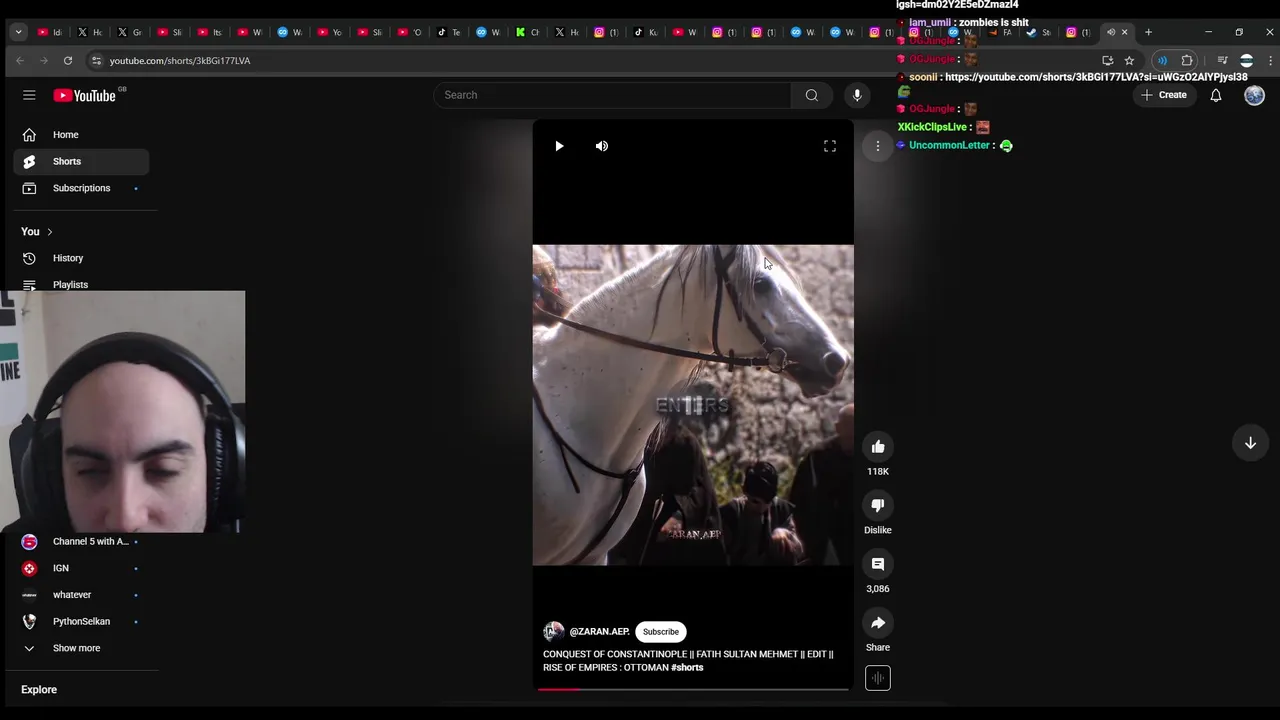The height and width of the screenshot is (720, 1280).
Task: Reload the page
Action: pos(68,61)
